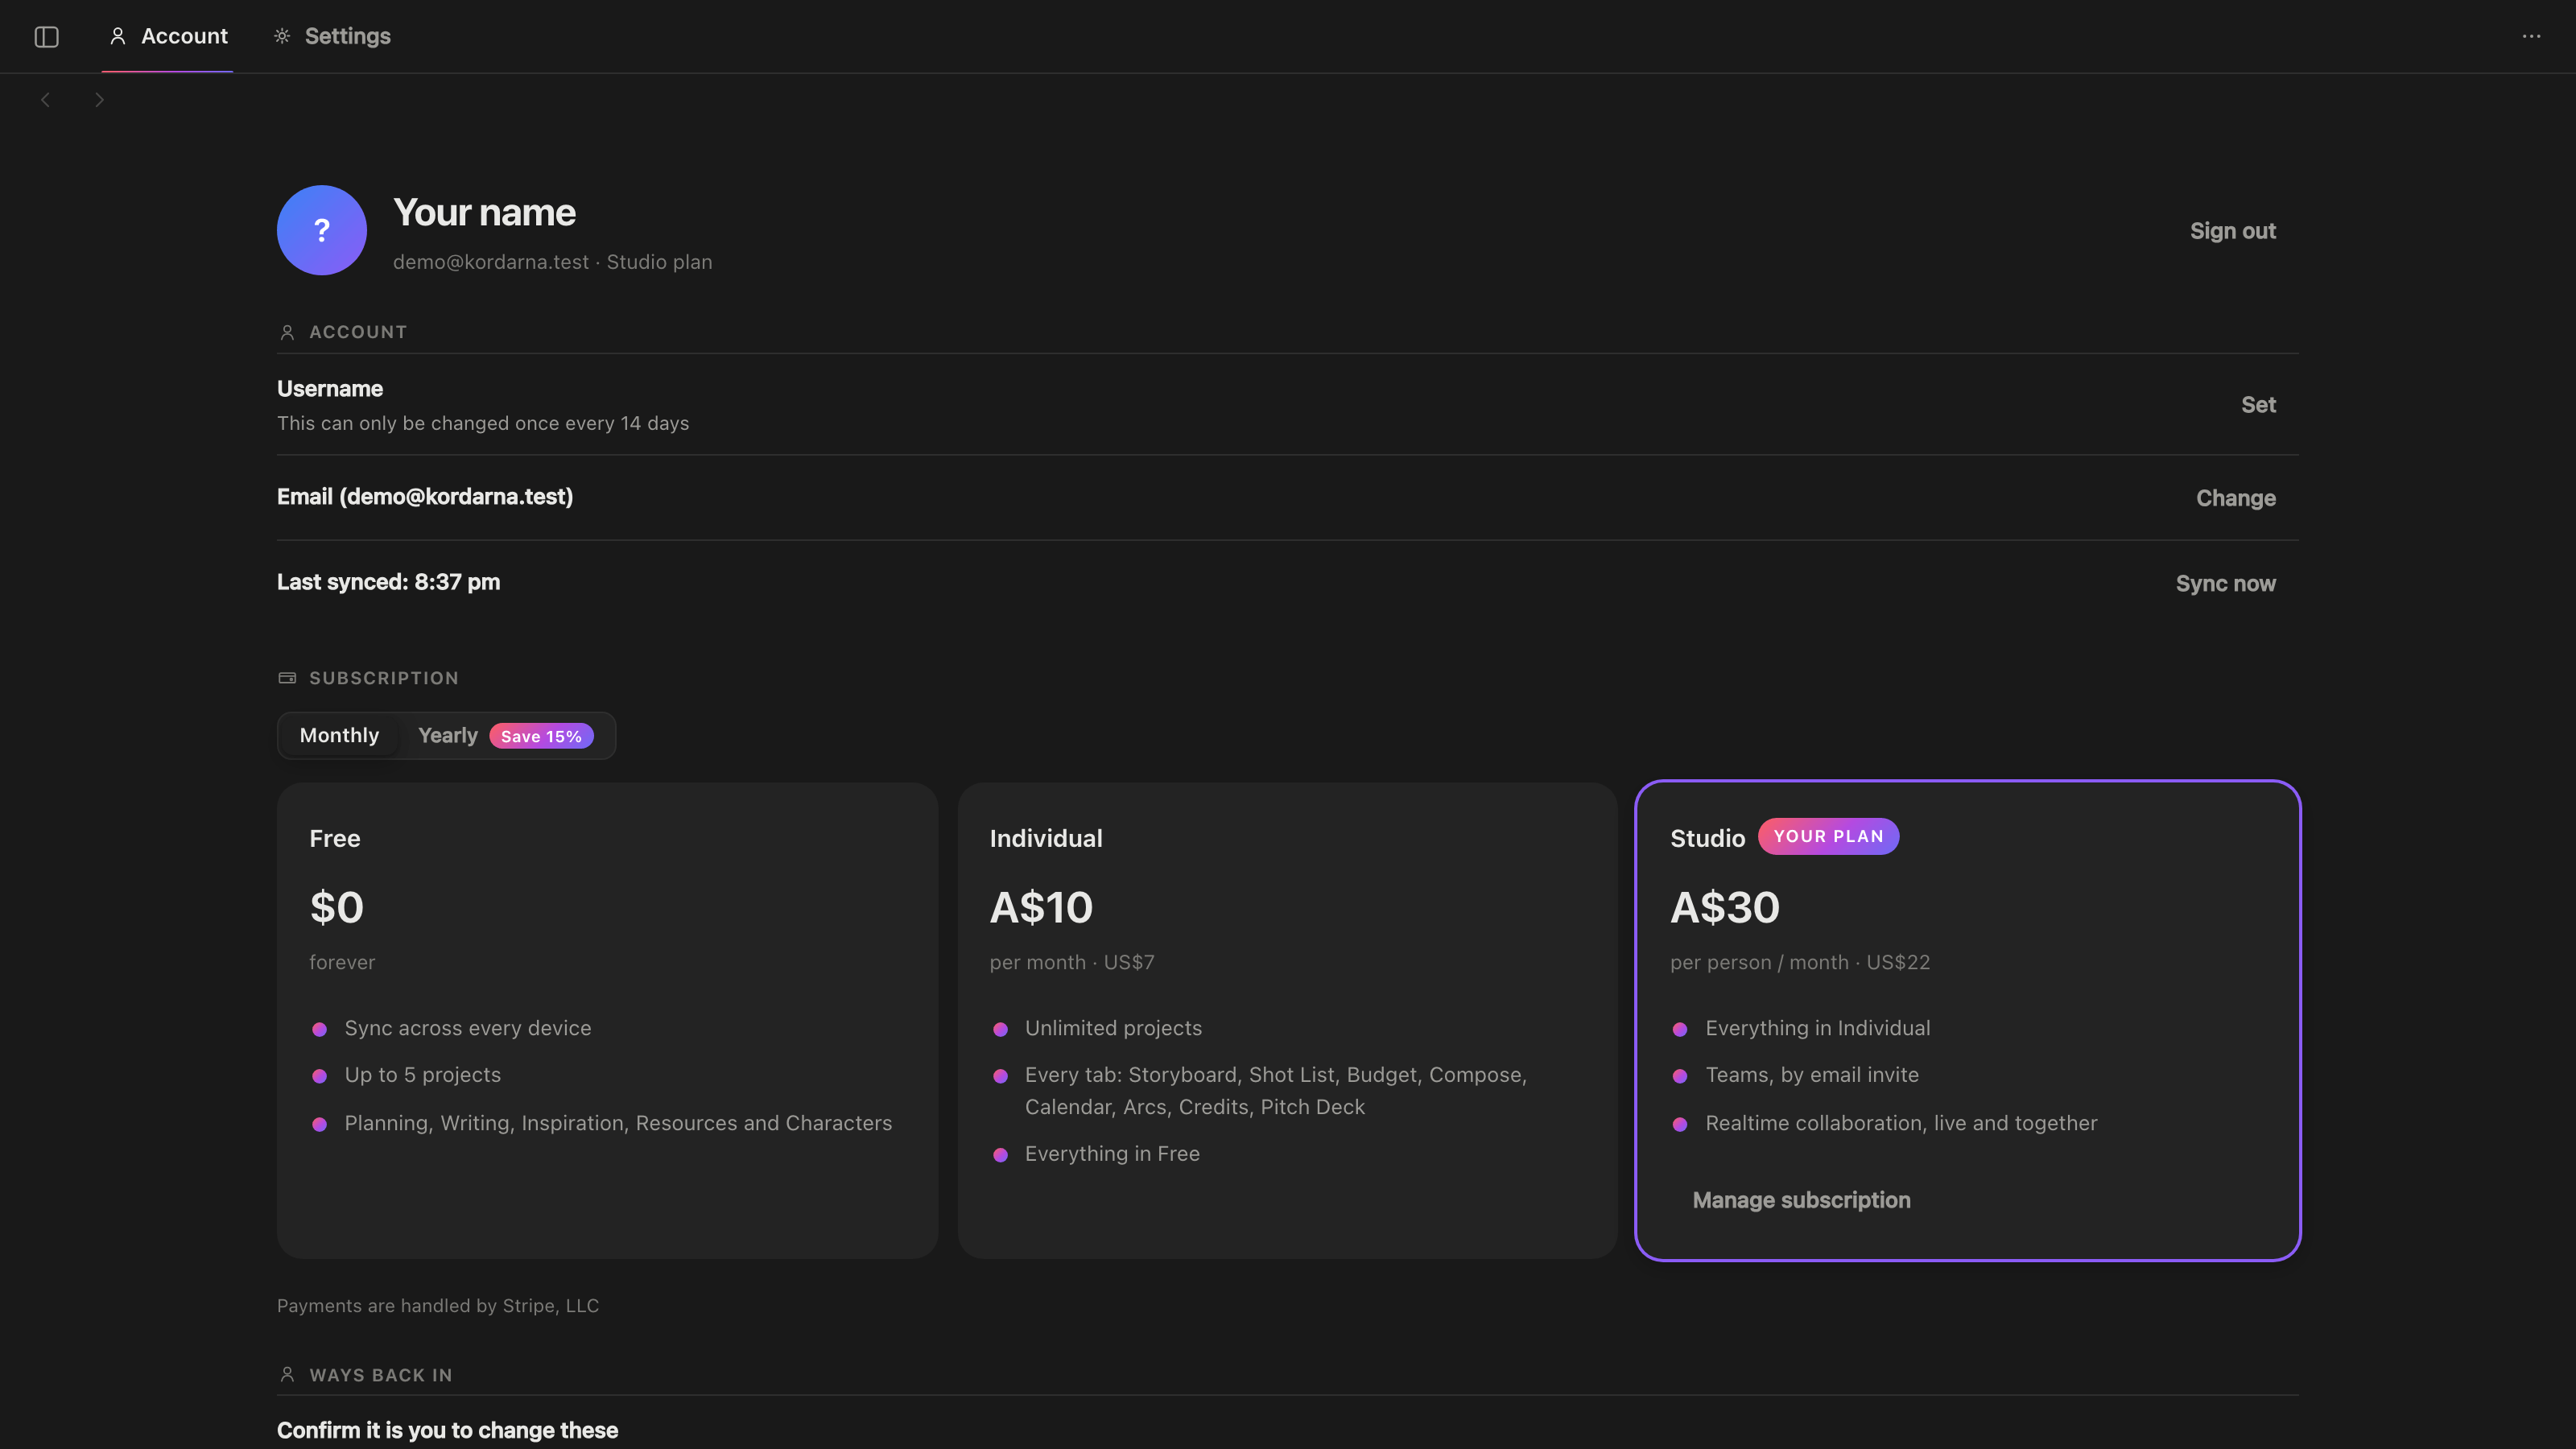Click the Your name heading
Screen dimensions: 2576x1449
tap(484, 213)
